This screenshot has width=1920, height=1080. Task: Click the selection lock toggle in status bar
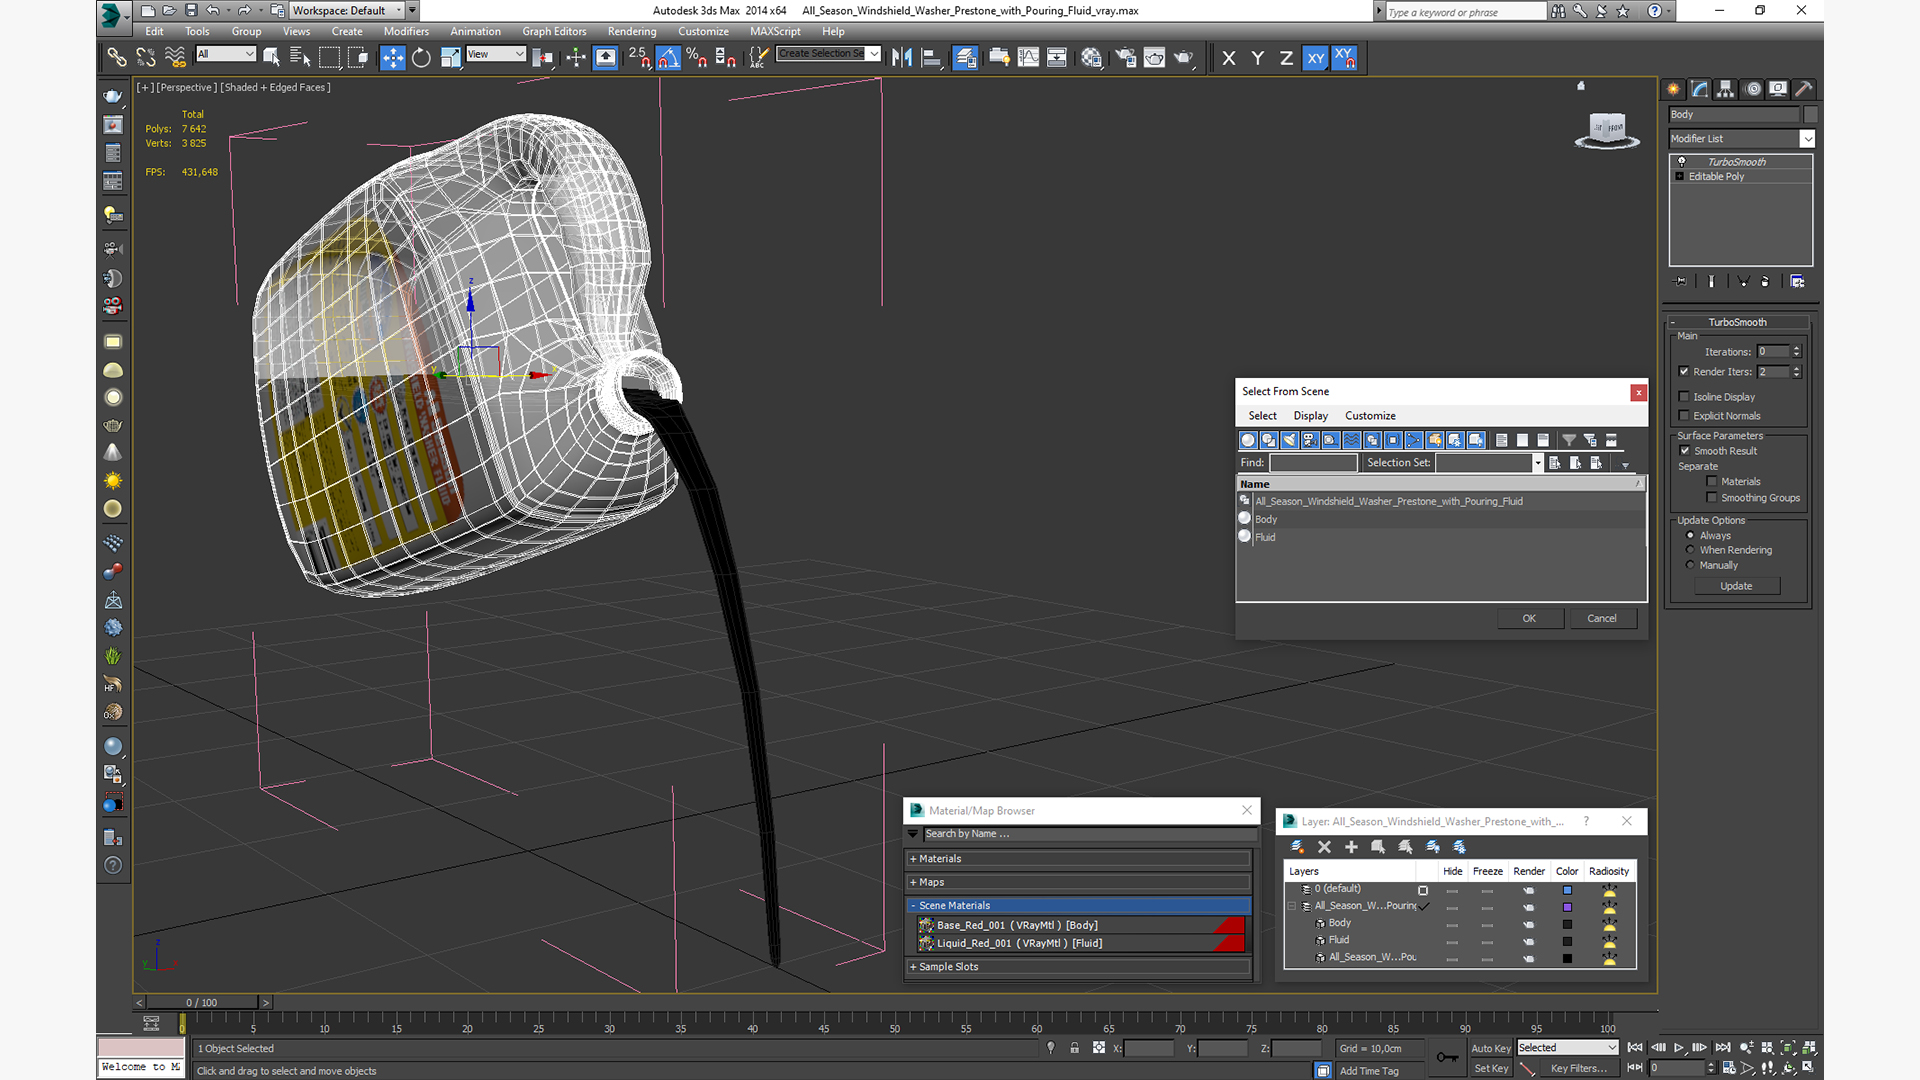[x=1074, y=1048]
